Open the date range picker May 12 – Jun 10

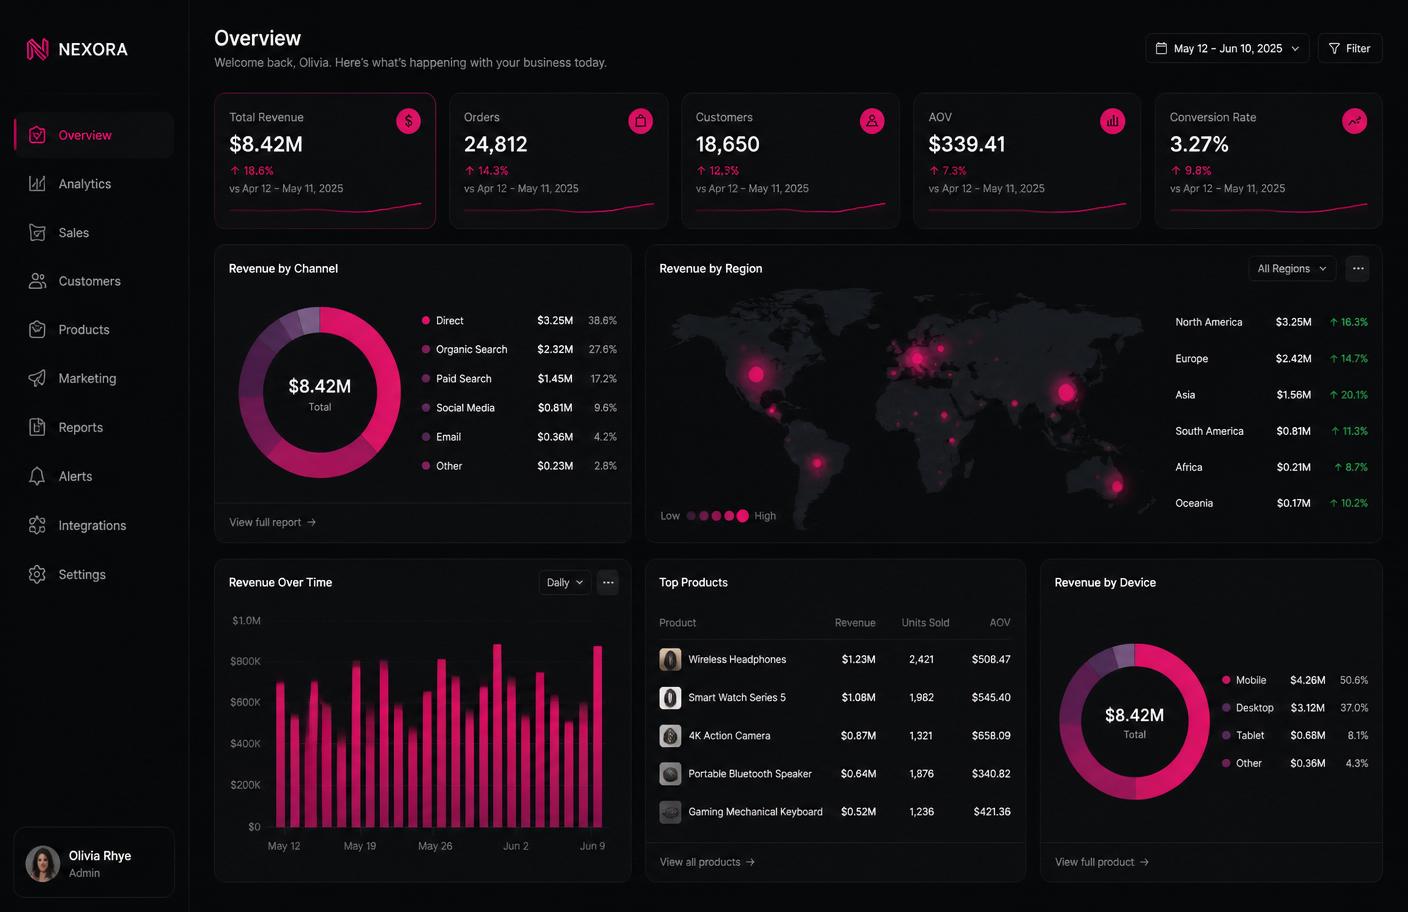pyautogui.click(x=1227, y=48)
